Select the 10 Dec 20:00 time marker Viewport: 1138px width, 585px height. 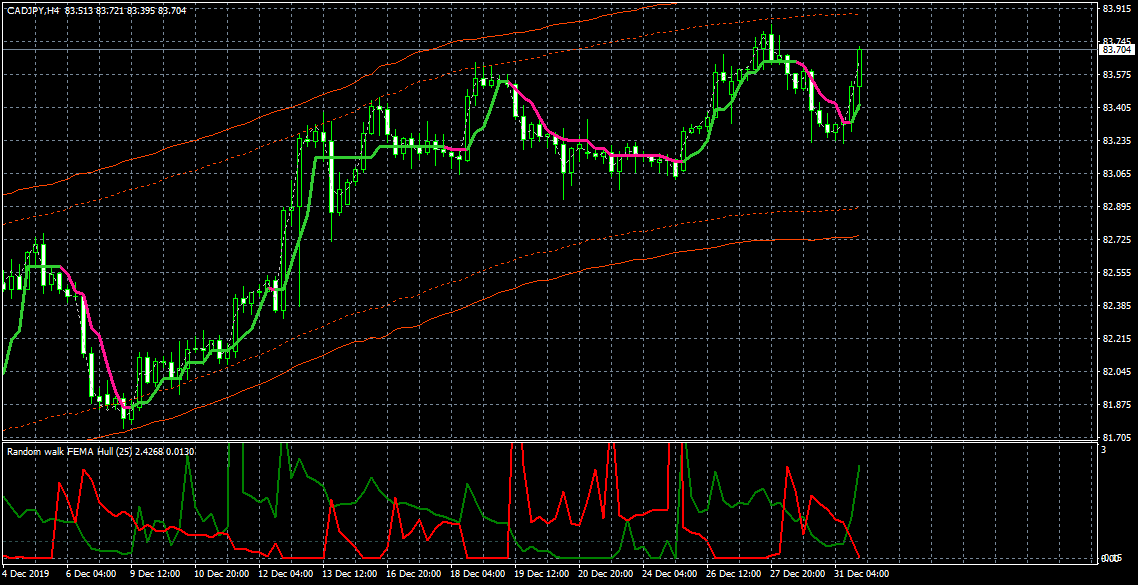point(220,573)
